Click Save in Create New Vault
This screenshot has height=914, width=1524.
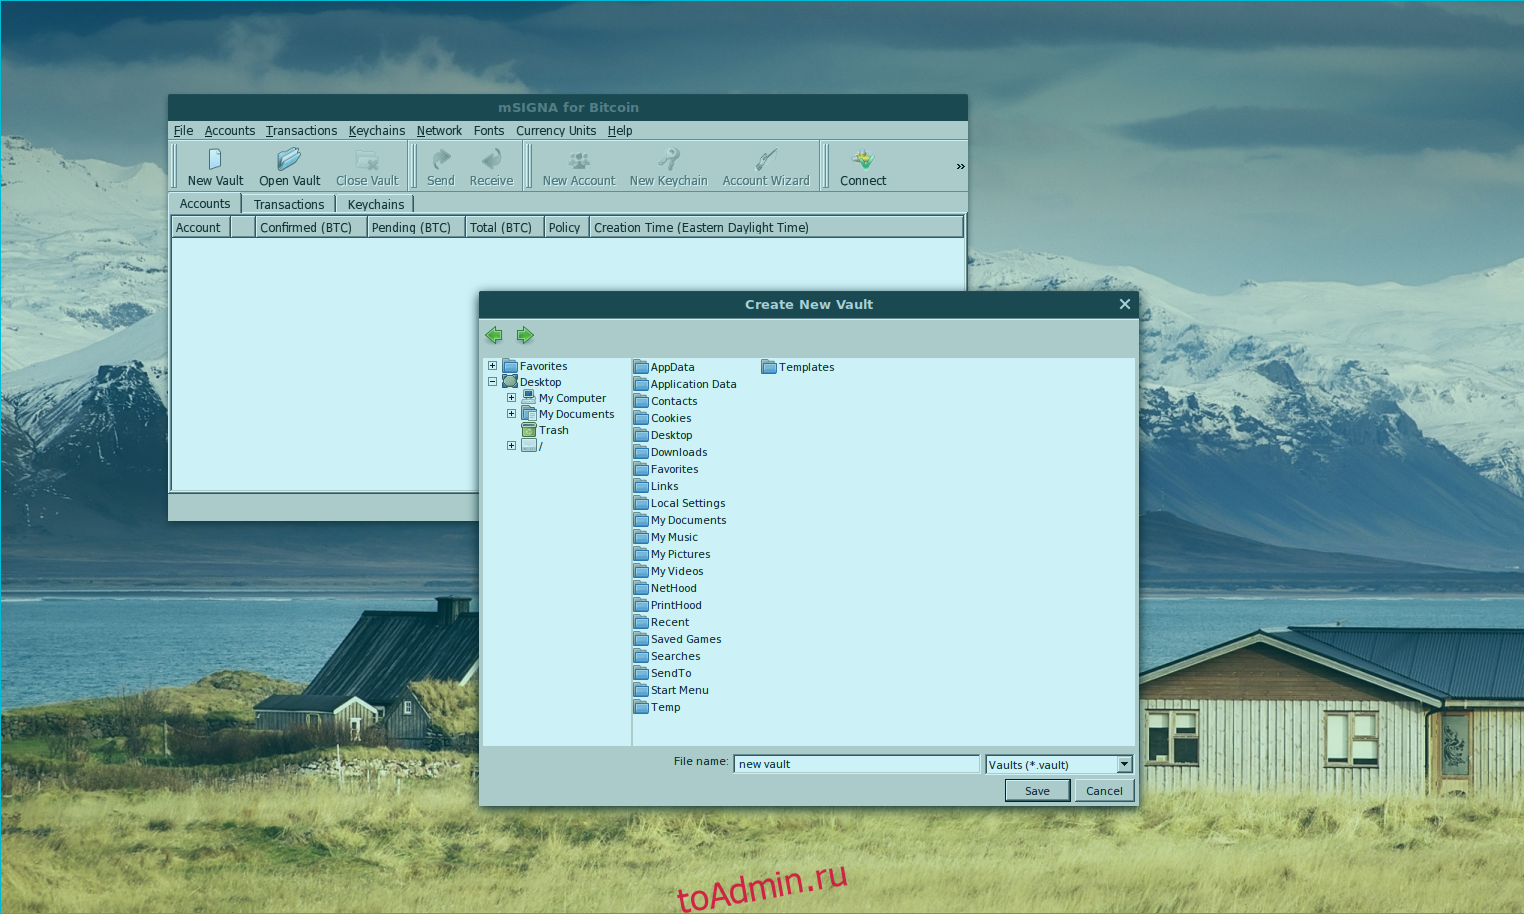(1037, 791)
